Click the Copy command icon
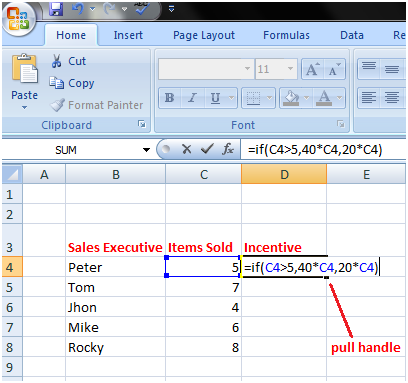Viewport: 408px width, 383px height. pos(56,83)
